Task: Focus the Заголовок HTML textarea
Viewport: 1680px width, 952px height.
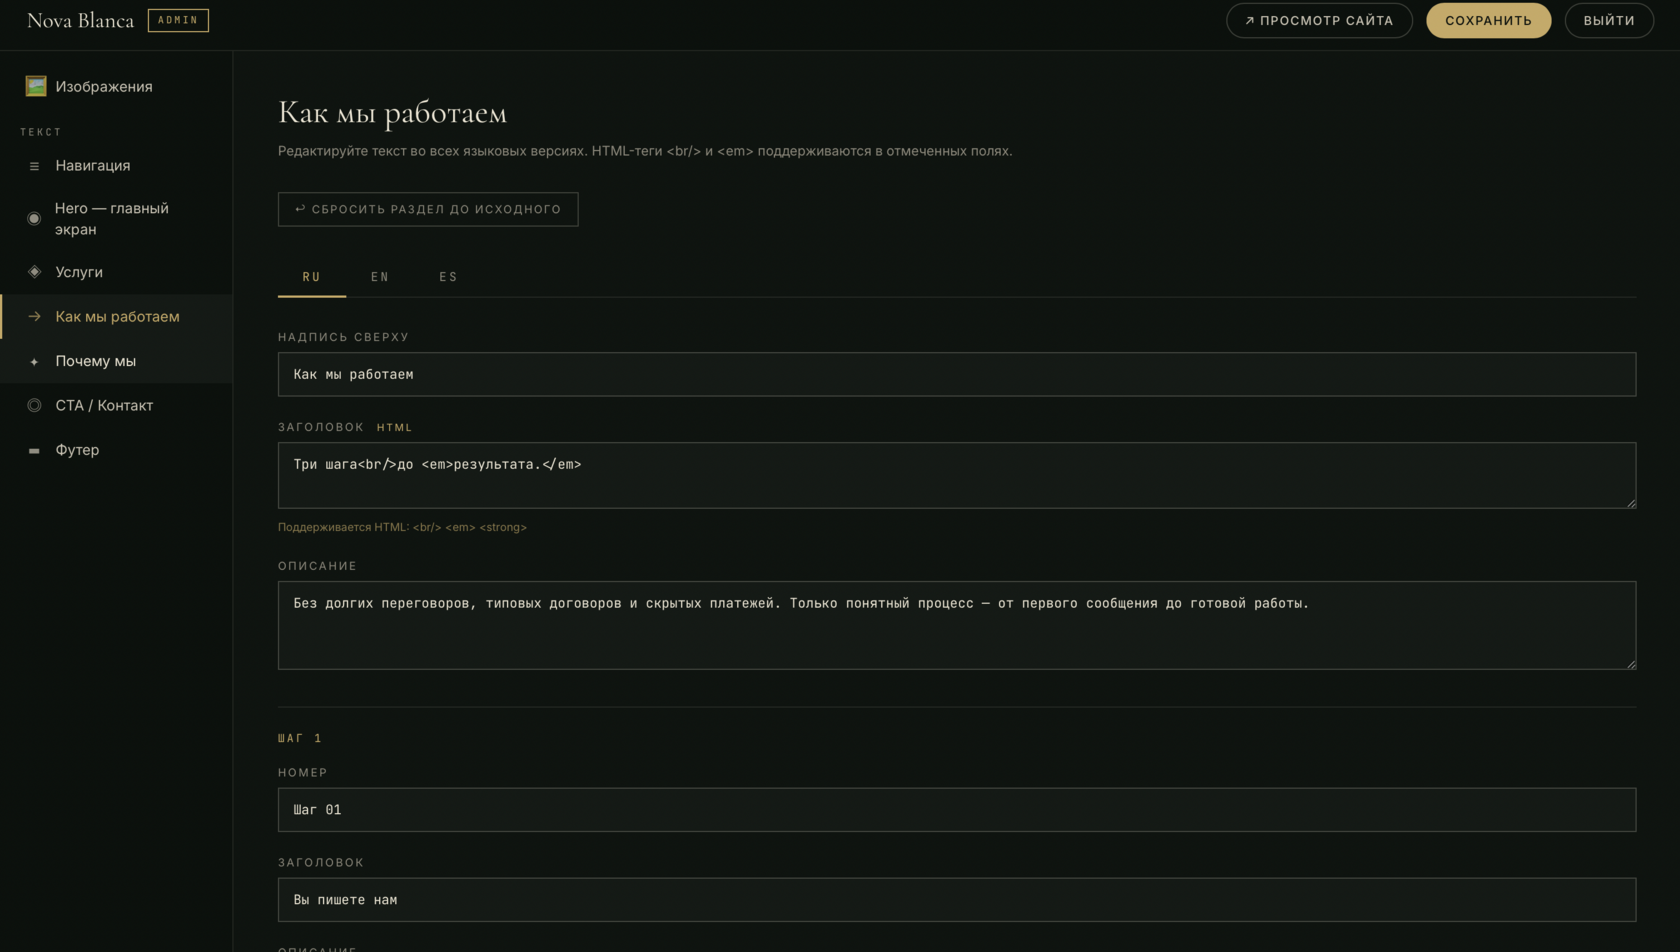Action: [956, 476]
